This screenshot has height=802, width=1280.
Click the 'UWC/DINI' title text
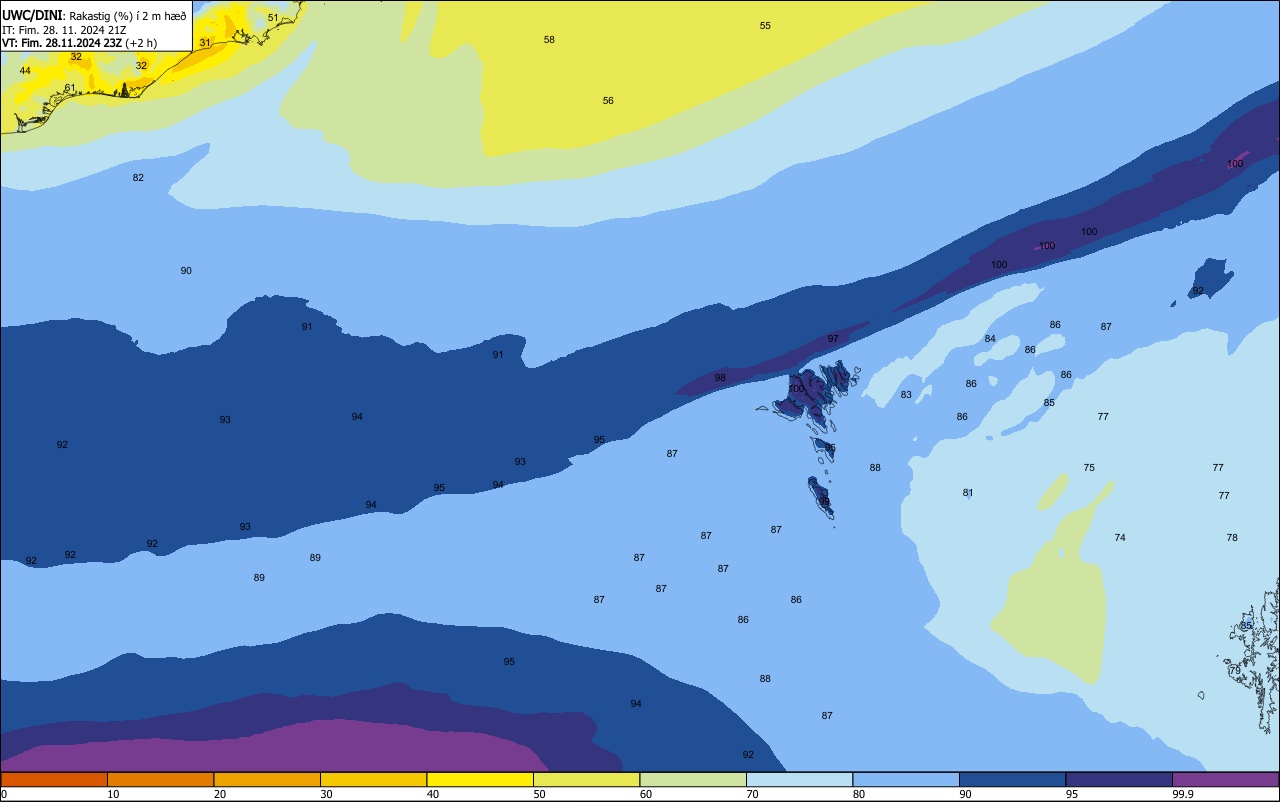[31, 16]
